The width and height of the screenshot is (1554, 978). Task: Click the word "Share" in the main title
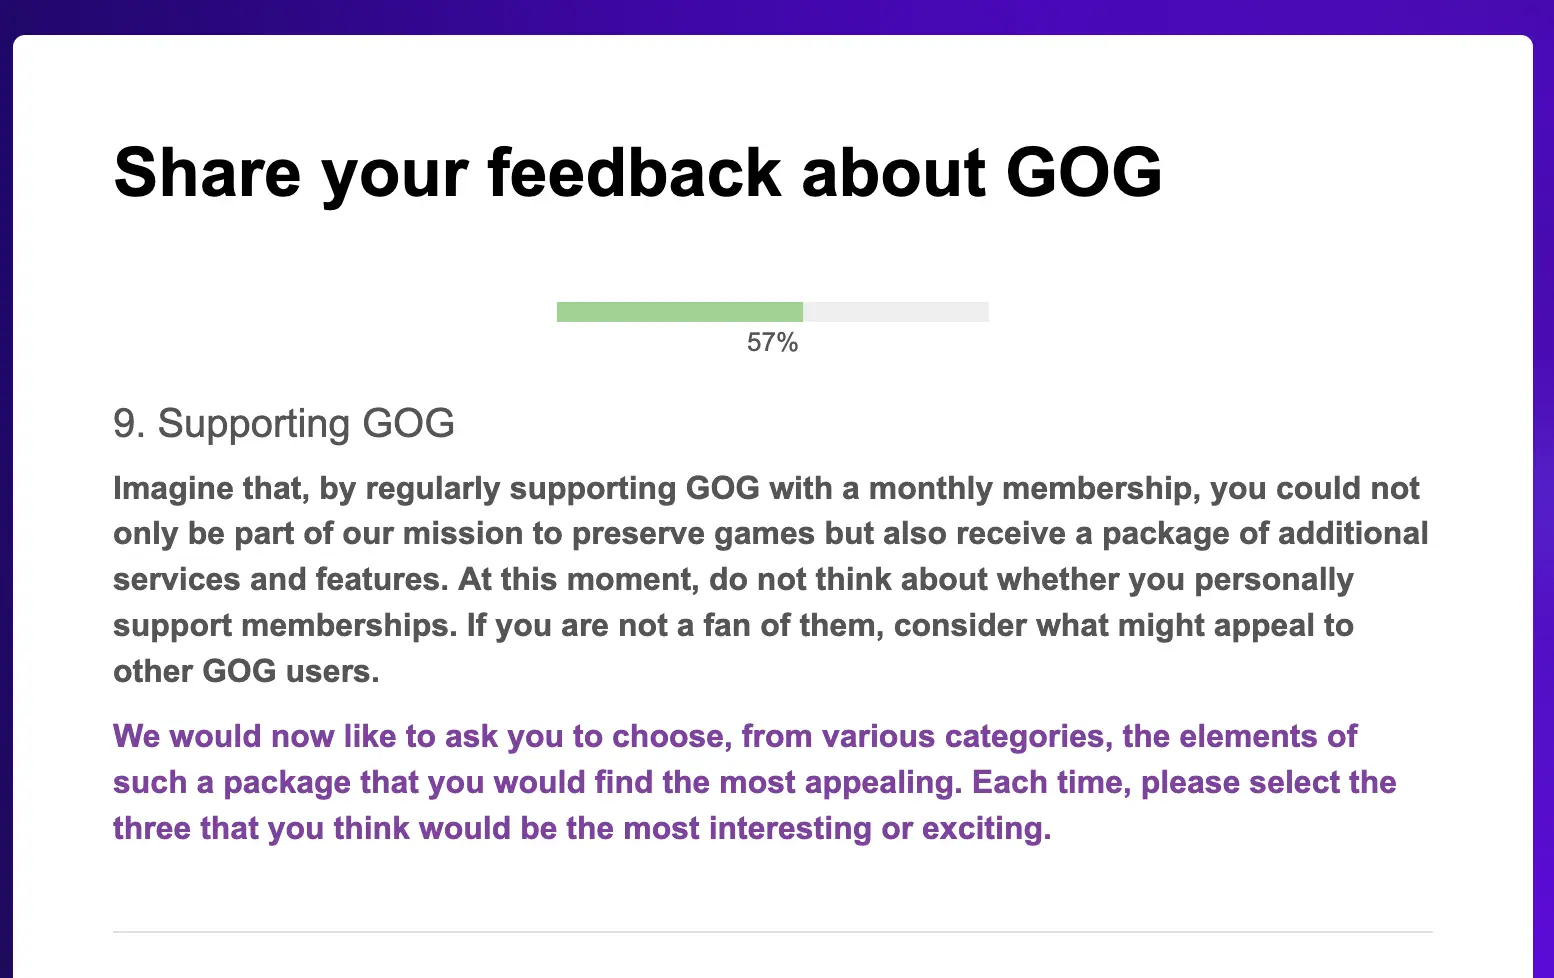(x=207, y=172)
